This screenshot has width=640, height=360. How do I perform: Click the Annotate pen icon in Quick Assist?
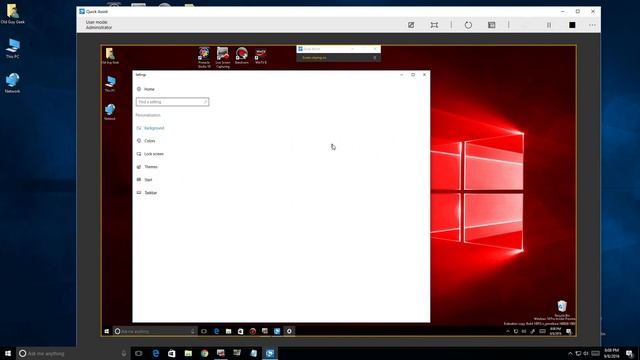coord(411,25)
